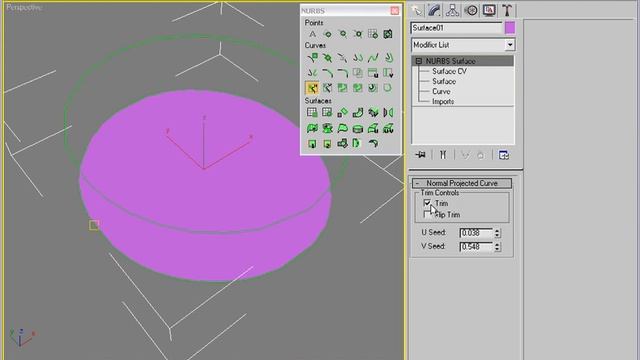640x360 pixels.
Task: Select the Create CV Curve on Surface tool
Action: 342,88
